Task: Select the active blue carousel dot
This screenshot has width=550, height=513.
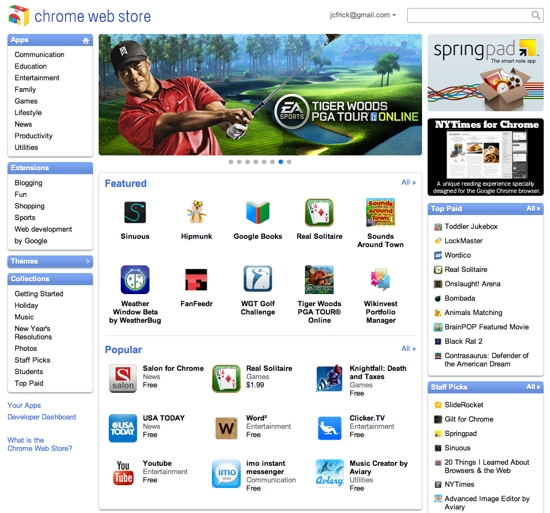Action: pos(281,162)
